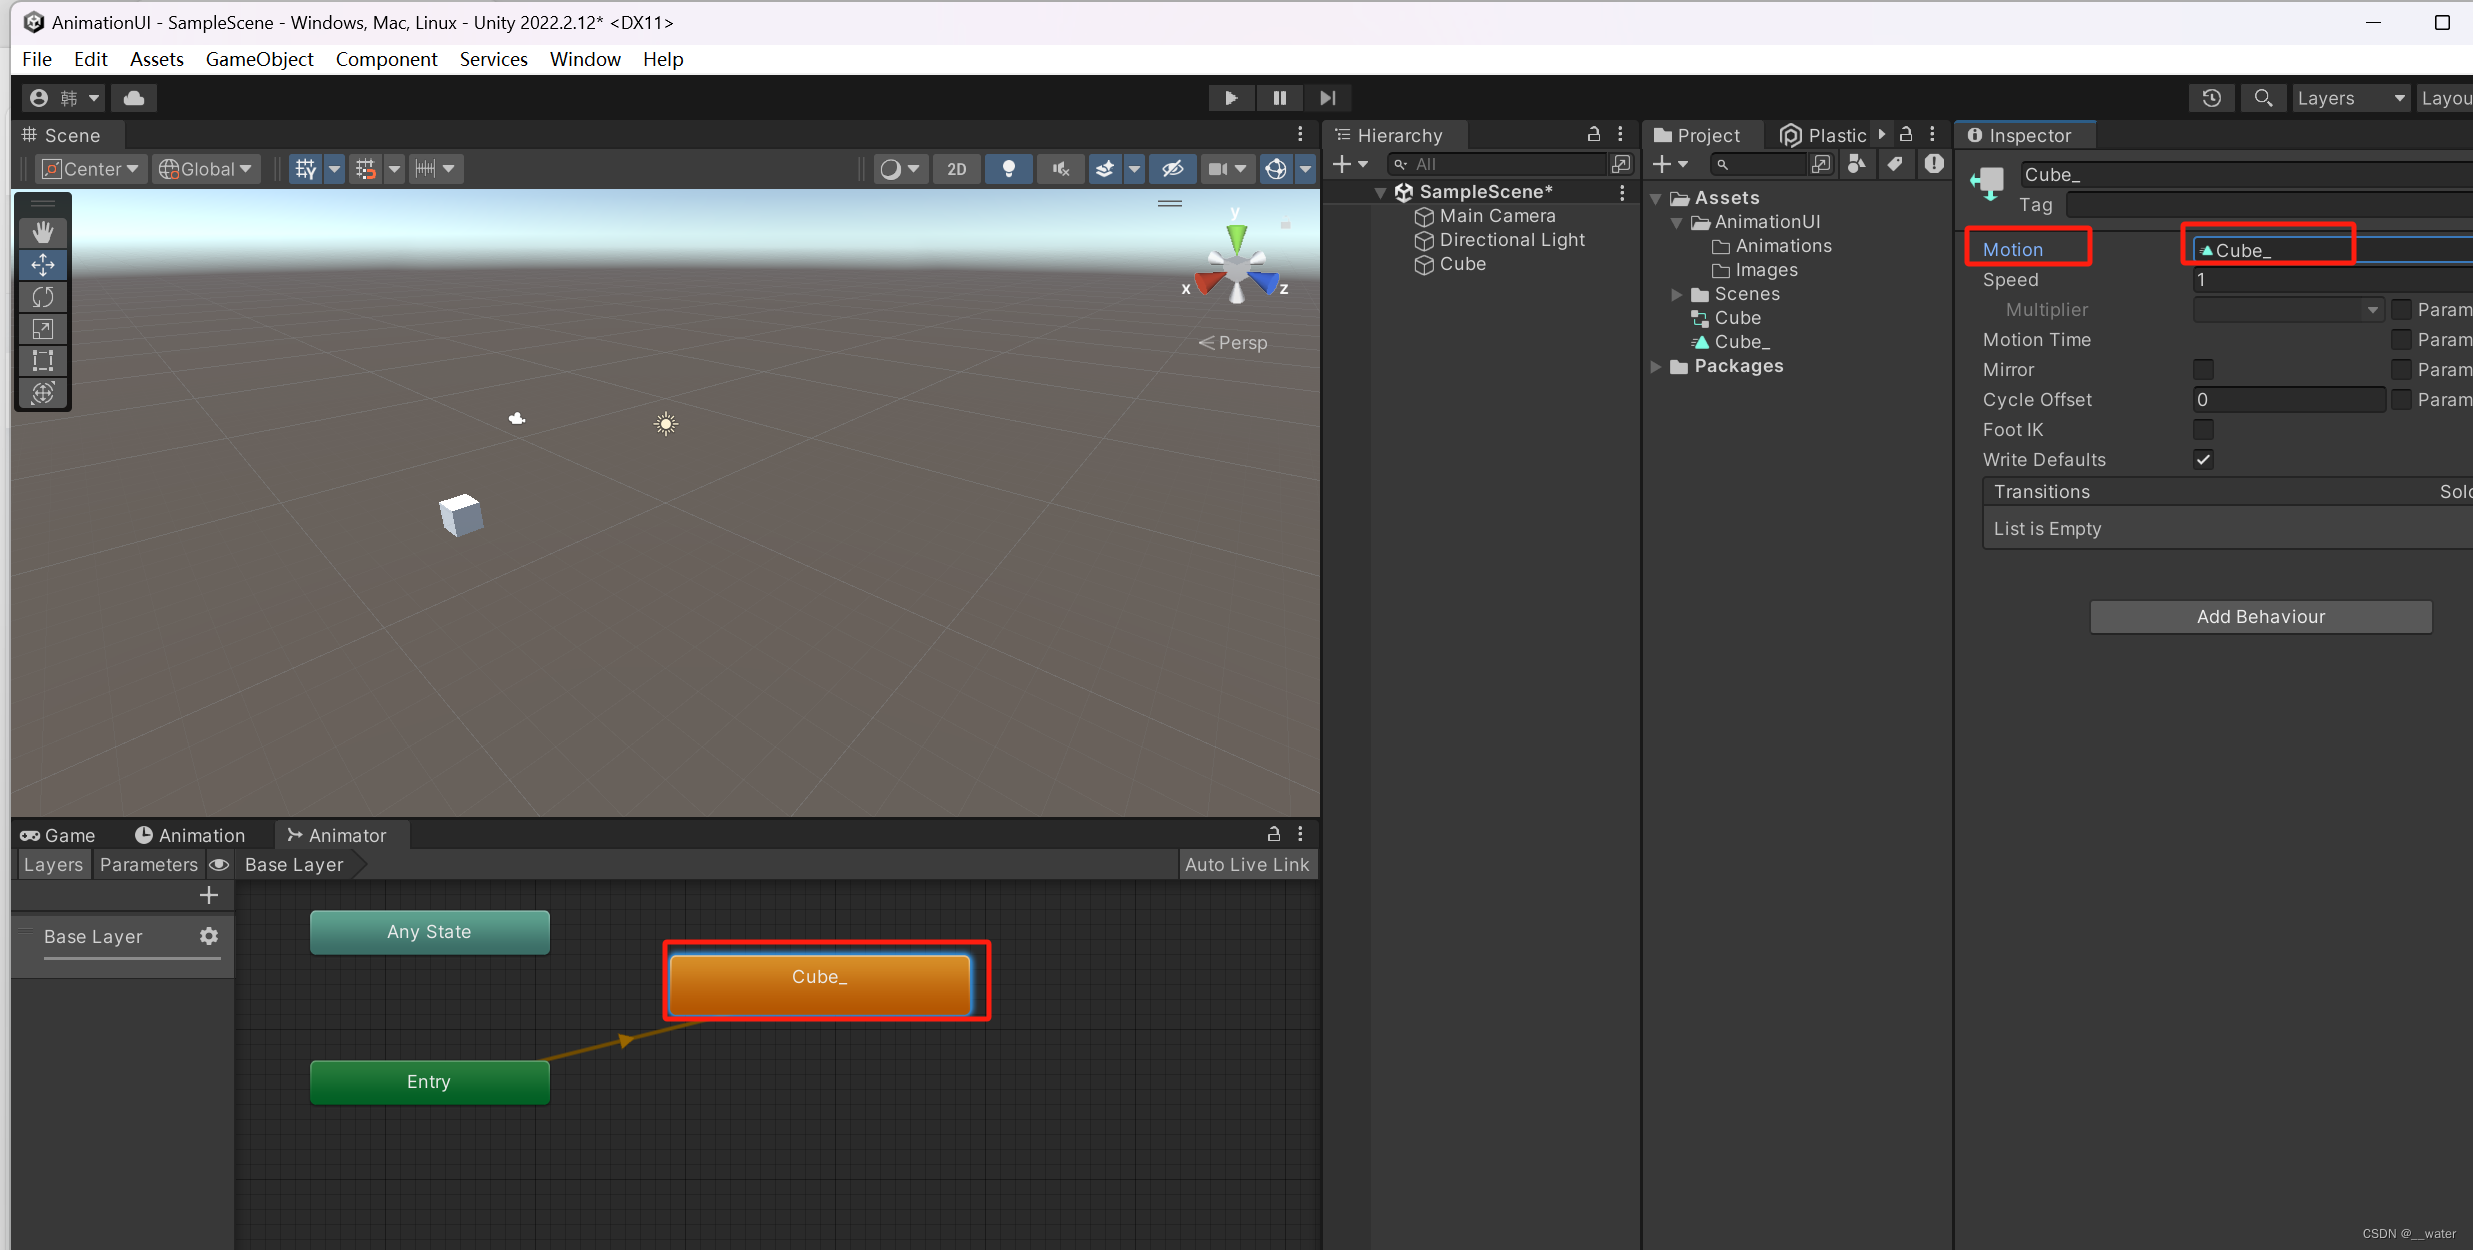
Task: Open the Window menu
Action: coord(585,59)
